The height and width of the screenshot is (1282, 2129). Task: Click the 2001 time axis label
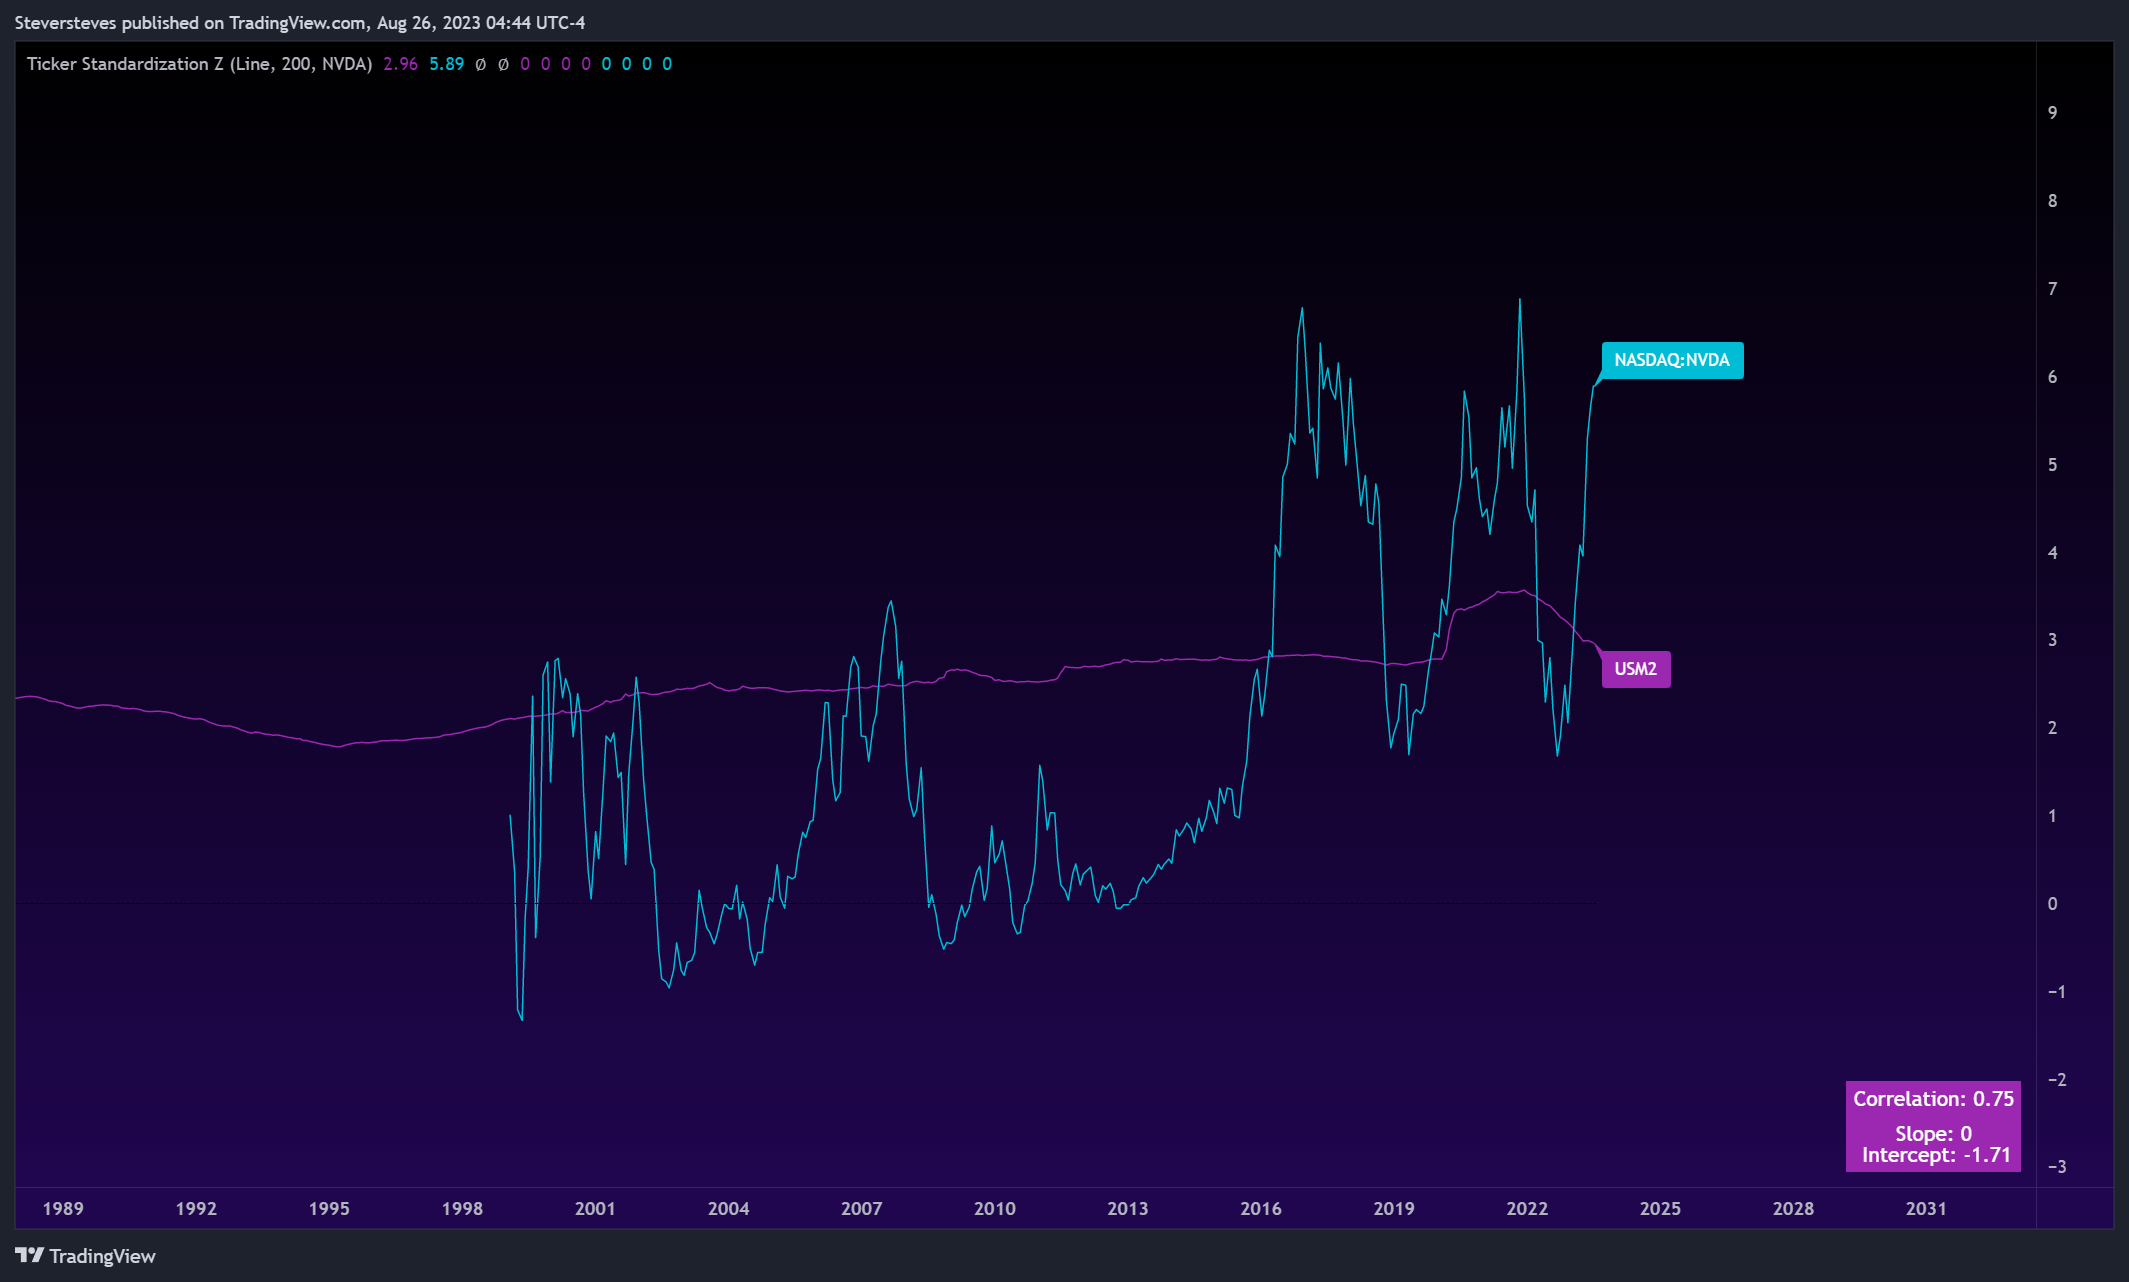click(x=595, y=1208)
